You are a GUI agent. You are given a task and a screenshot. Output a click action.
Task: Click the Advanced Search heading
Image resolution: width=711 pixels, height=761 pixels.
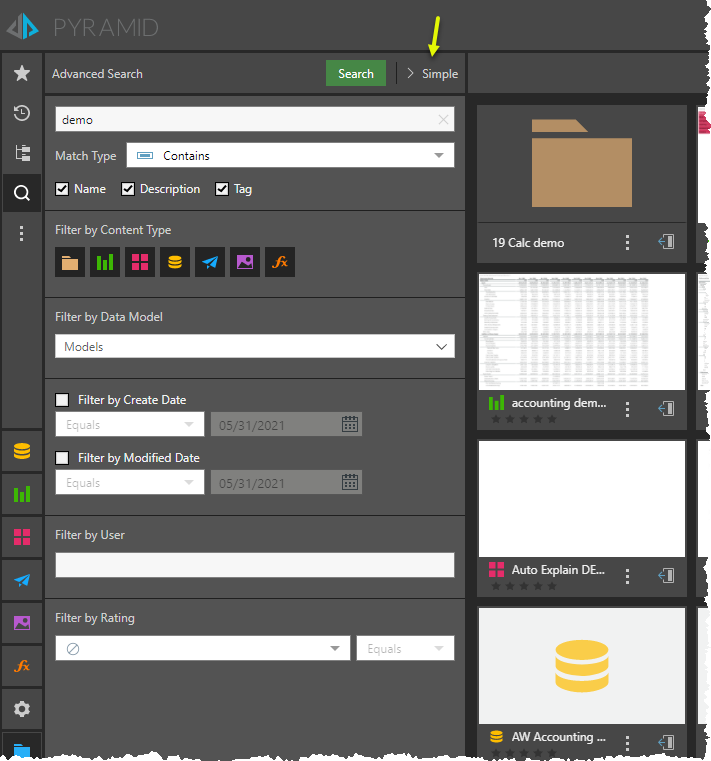97,74
